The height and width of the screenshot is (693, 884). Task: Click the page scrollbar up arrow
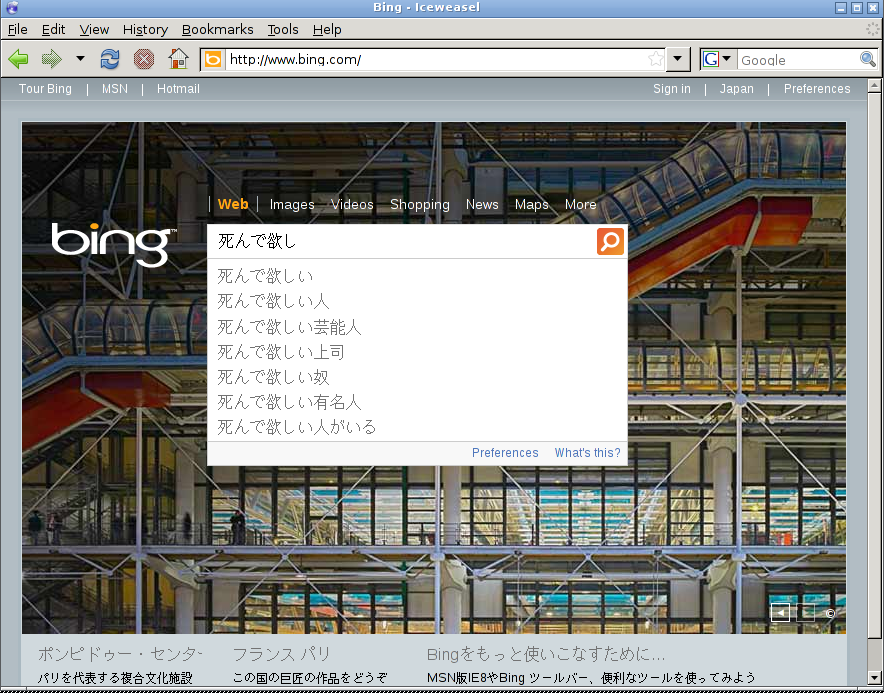tap(874, 86)
